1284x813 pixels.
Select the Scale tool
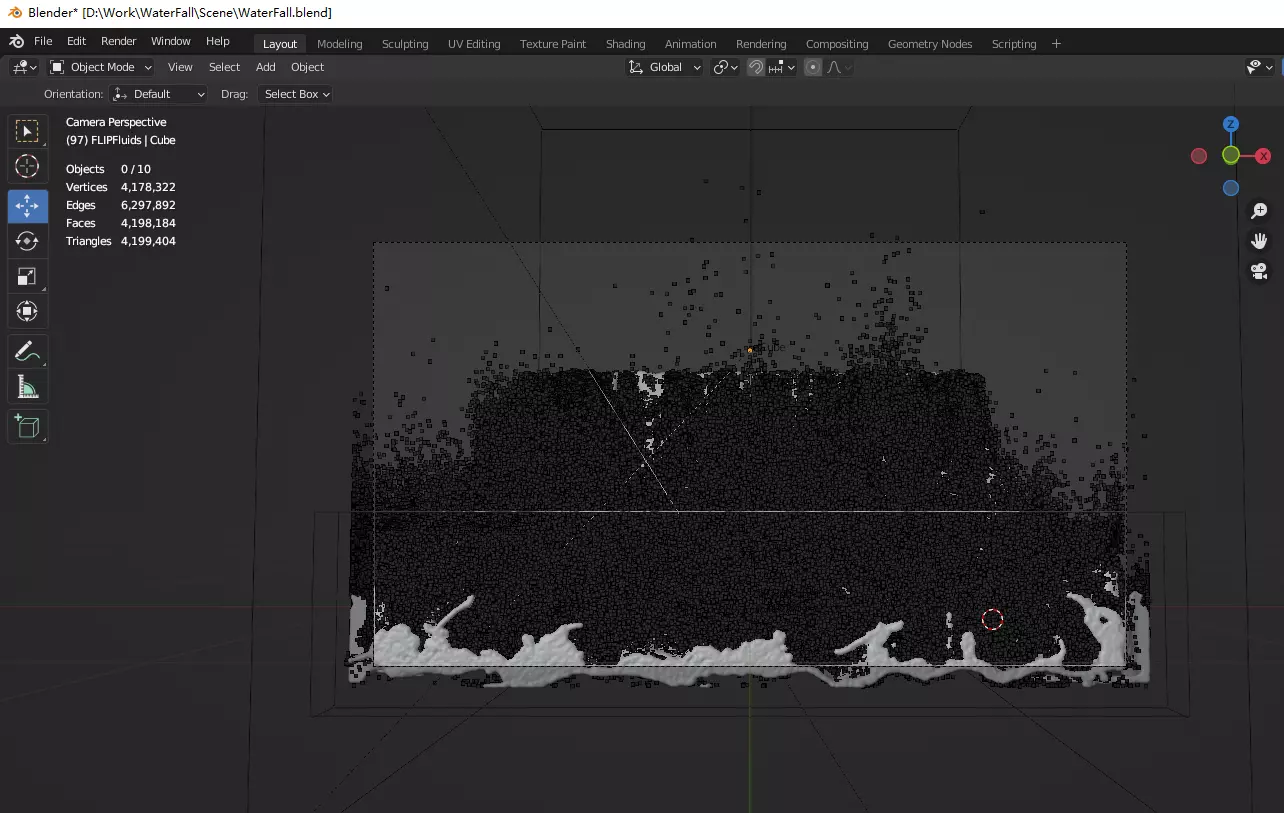pos(27,276)
